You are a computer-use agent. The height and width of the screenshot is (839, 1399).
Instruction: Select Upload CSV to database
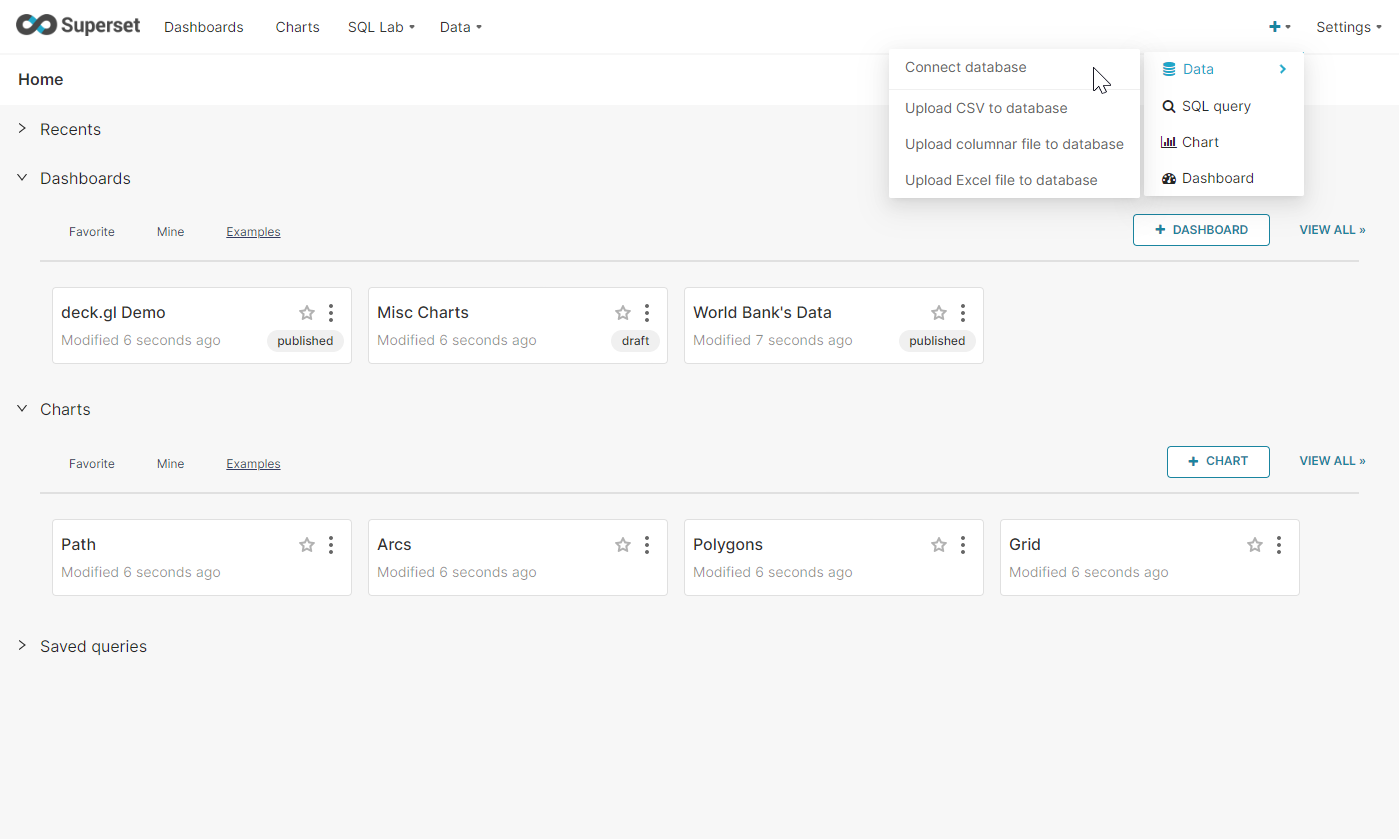(x=985, y=108)
